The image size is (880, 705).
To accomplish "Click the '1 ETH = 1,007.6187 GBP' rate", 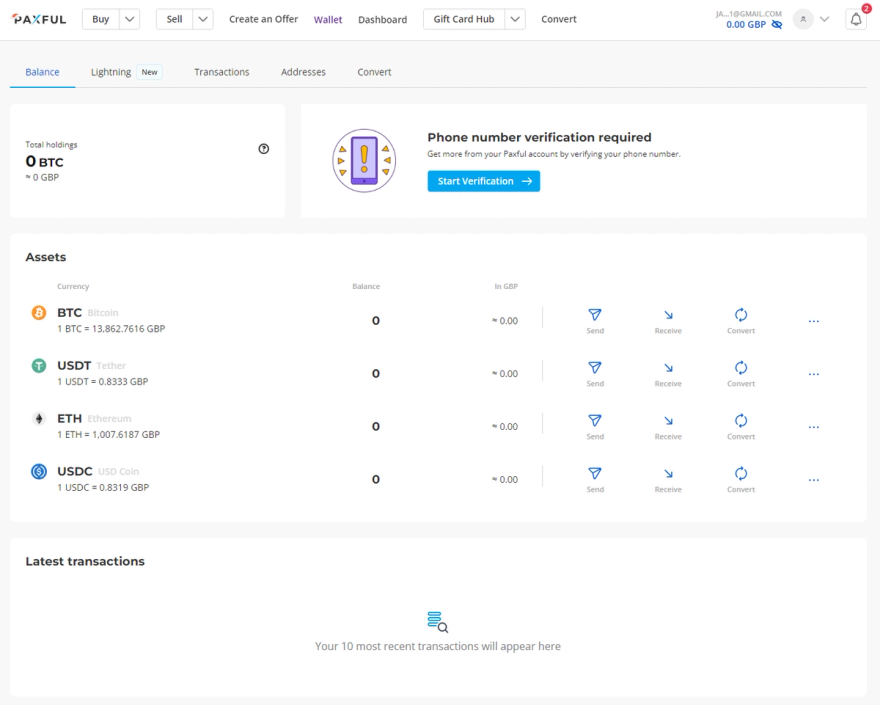I will point(108,434).
